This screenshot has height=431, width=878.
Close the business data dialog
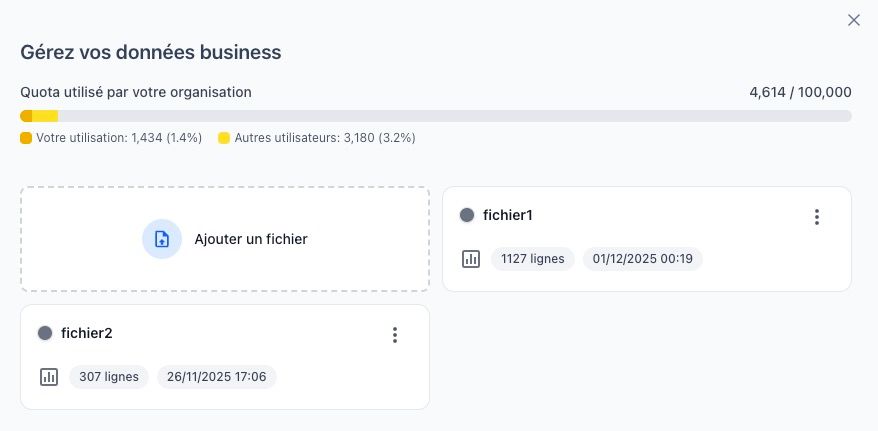(x=854, y=20)
